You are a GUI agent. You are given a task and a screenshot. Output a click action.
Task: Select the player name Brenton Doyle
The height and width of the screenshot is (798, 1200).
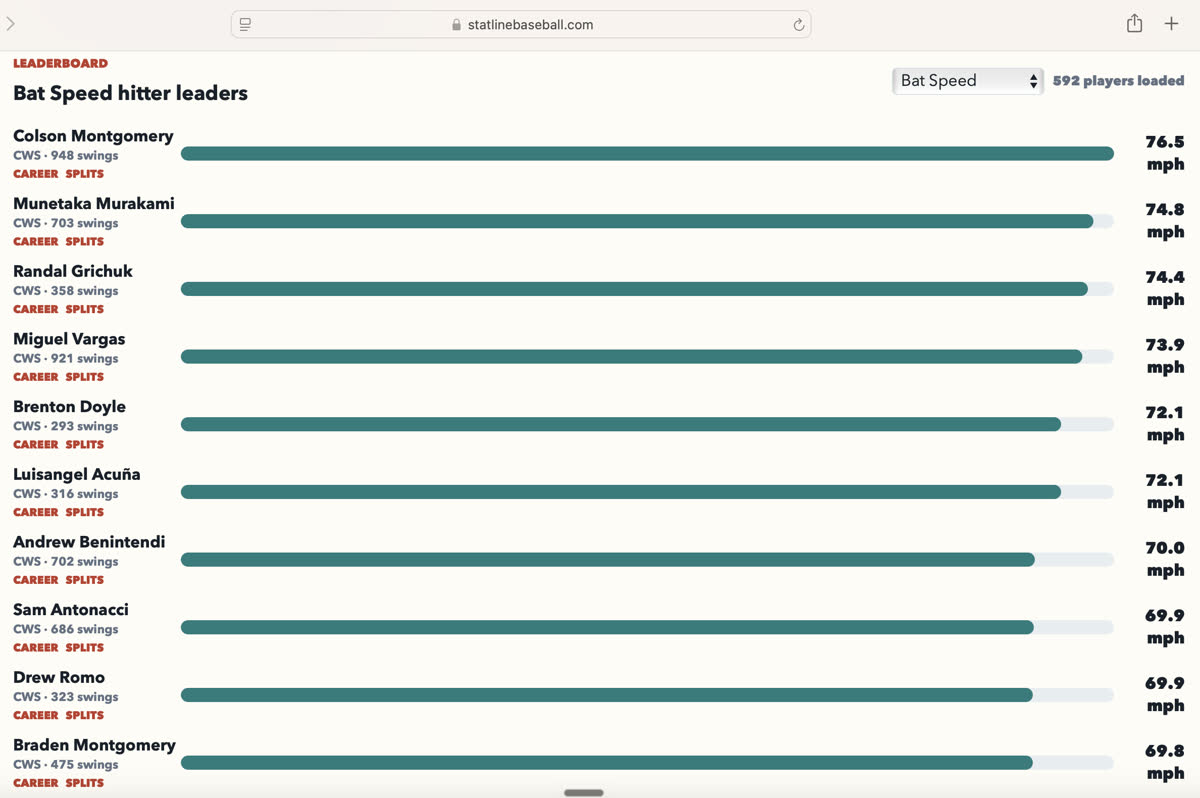(69, 407)
